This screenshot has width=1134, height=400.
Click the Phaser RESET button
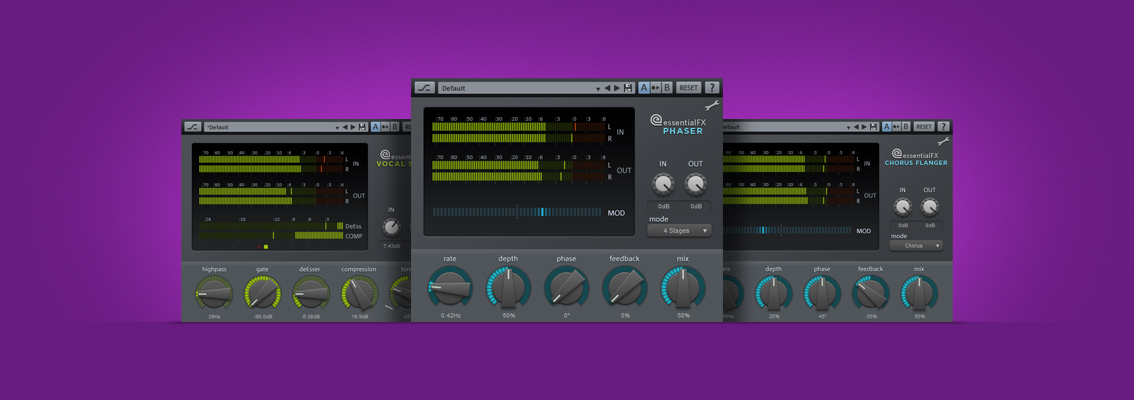(x=688, y=88)
